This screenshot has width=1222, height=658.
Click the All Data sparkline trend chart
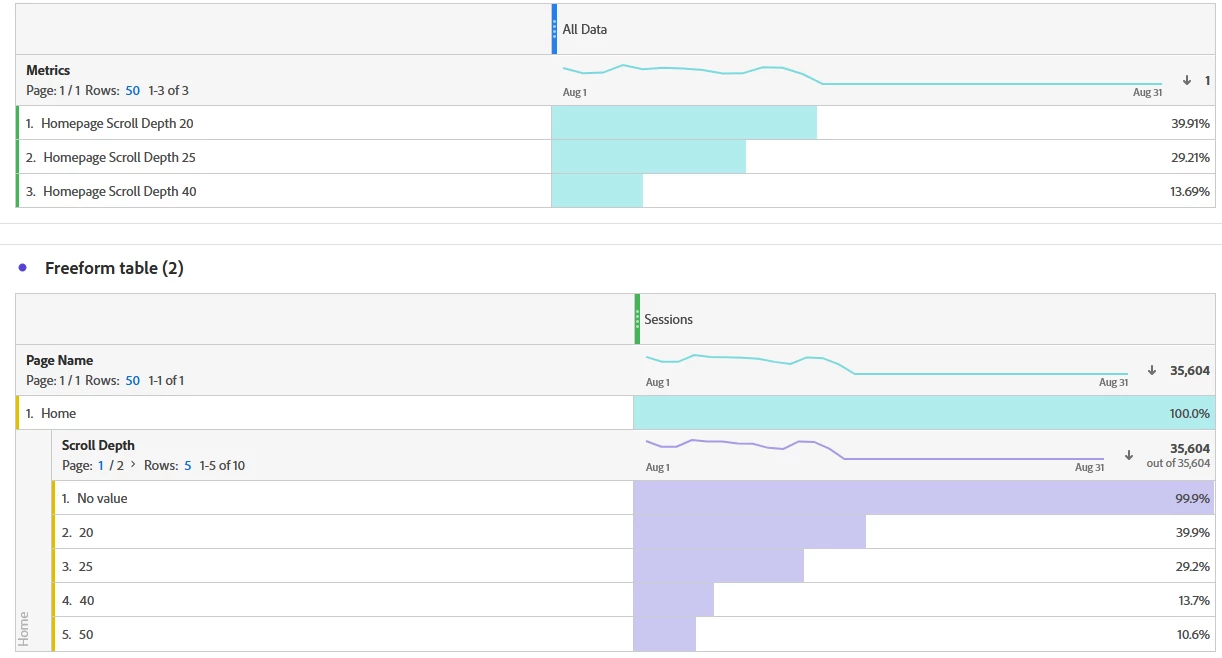(x=862, y=75)
